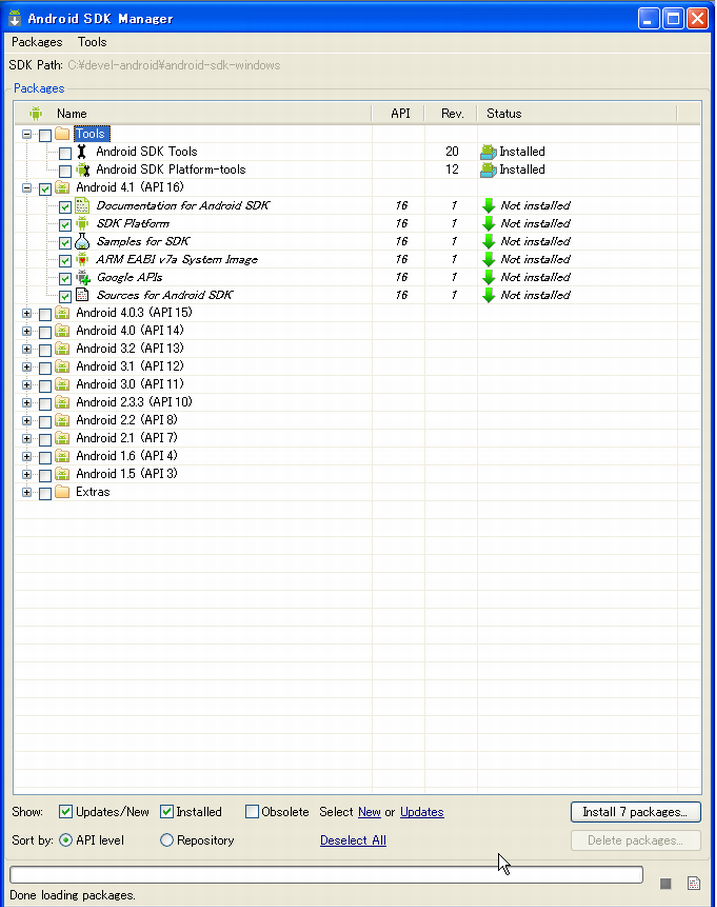
Task: Click the Android 3.2 (API 13) folder icon
Action: [x=62, y=349]
